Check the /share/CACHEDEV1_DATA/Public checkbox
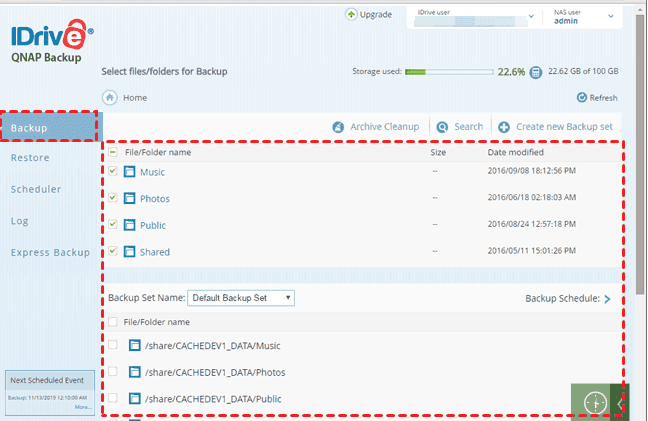Screen dimensions: 648x421 point(112,398)
